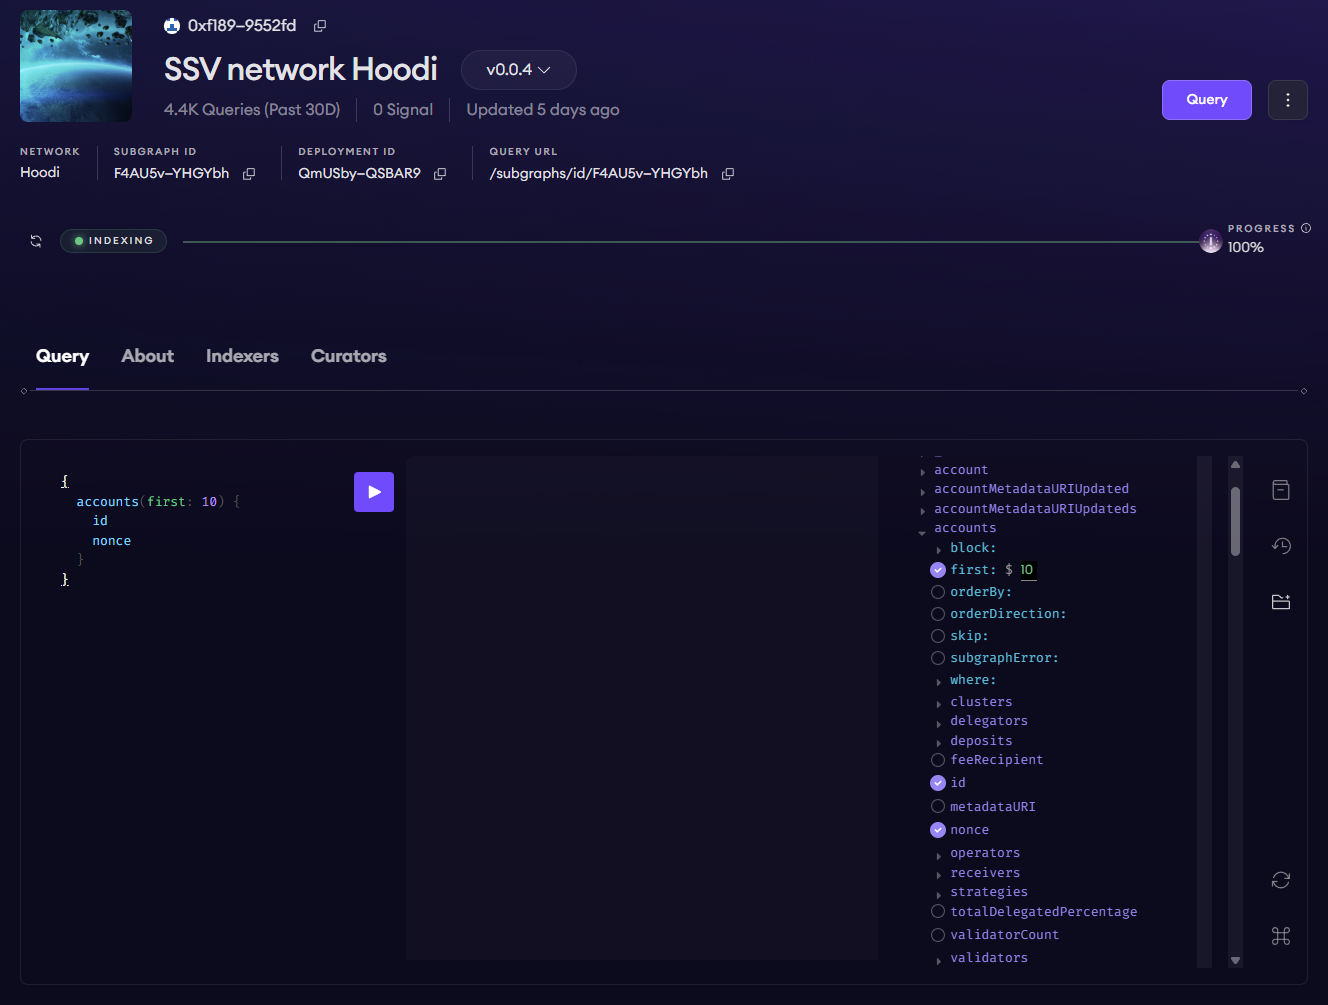Expand the receivers field
1328x1005 pixels.
point(938,876)
